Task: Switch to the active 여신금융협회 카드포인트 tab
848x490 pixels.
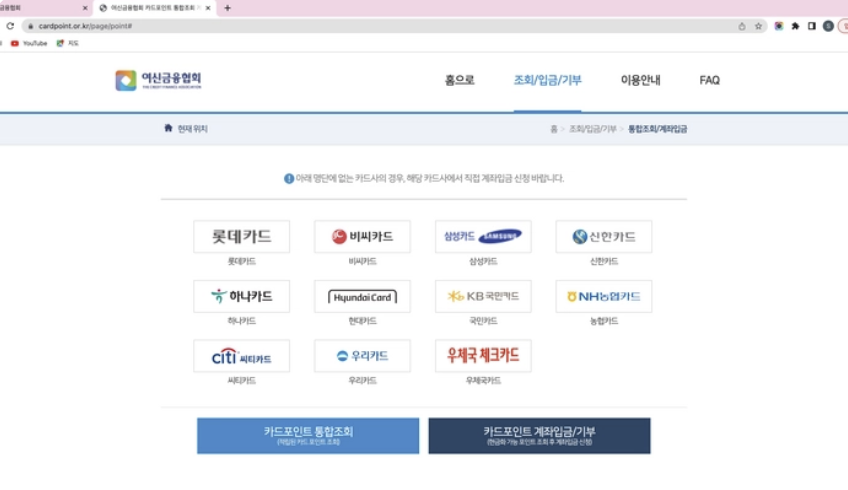Action: (154, 8)
